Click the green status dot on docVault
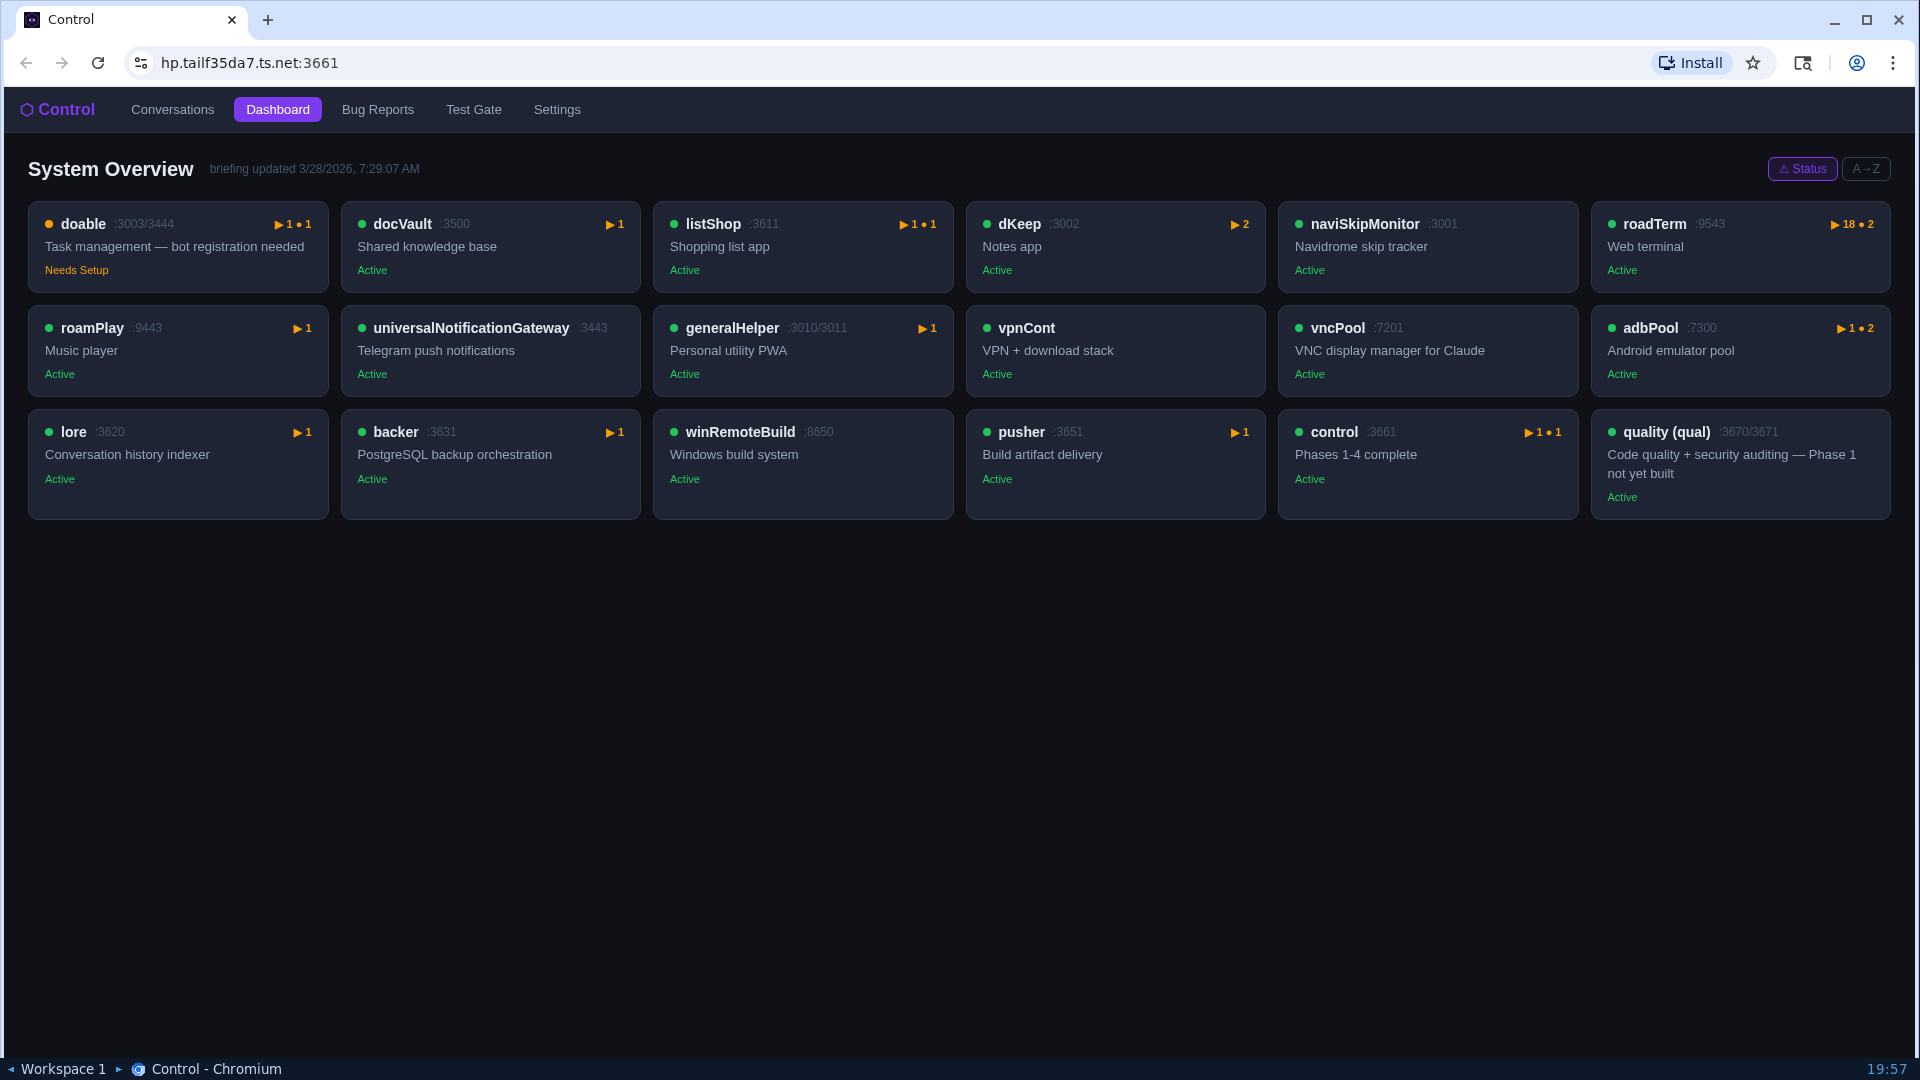 pyautogui.click(x=362, y=224)
